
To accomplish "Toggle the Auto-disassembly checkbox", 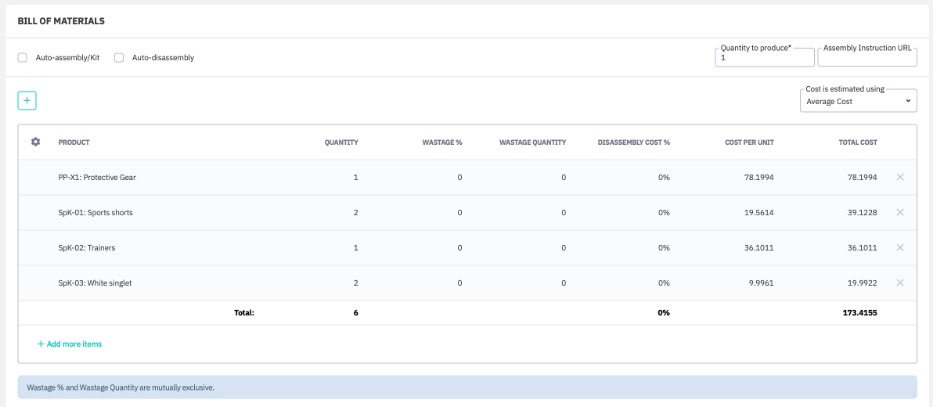I will [x=119, y=58].
